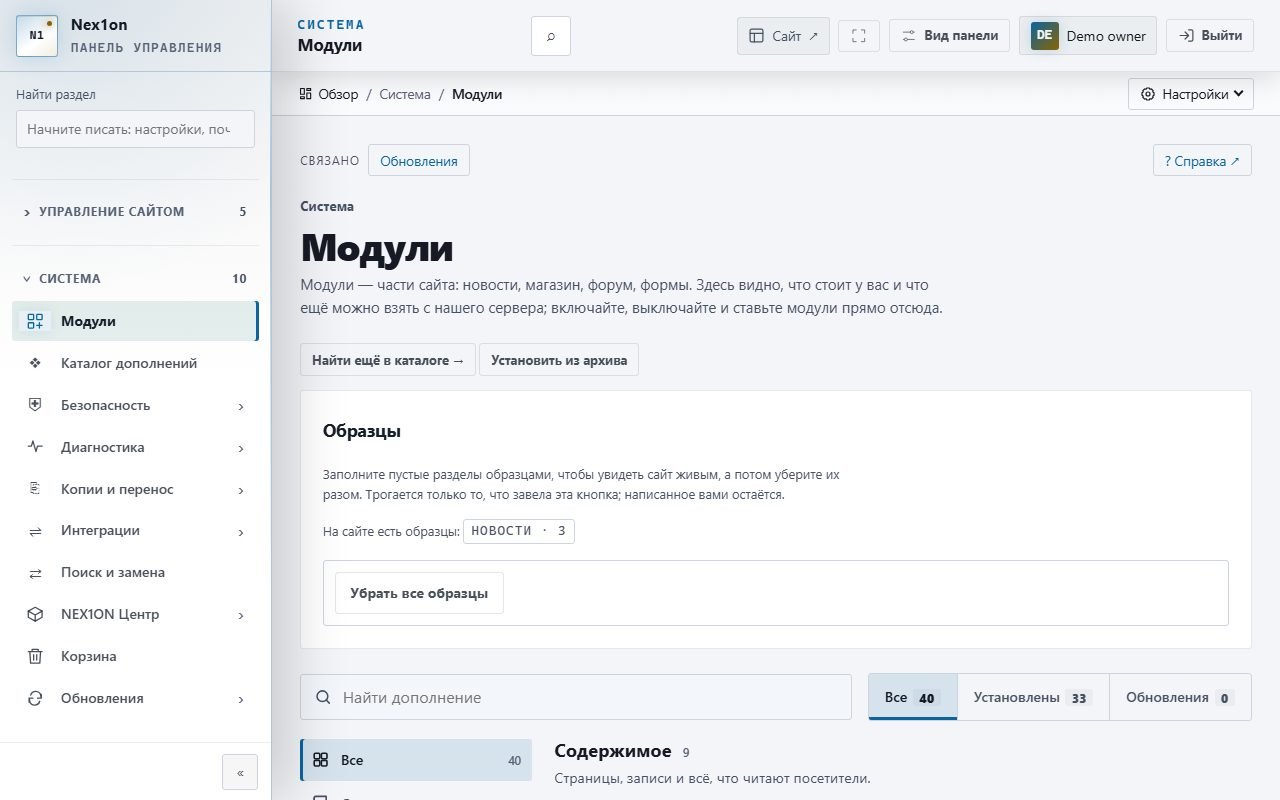Click the Поиск и замена icon
Image resolution: width=1280 pixels, height=800 pixels.
click(x=35, y=573)
